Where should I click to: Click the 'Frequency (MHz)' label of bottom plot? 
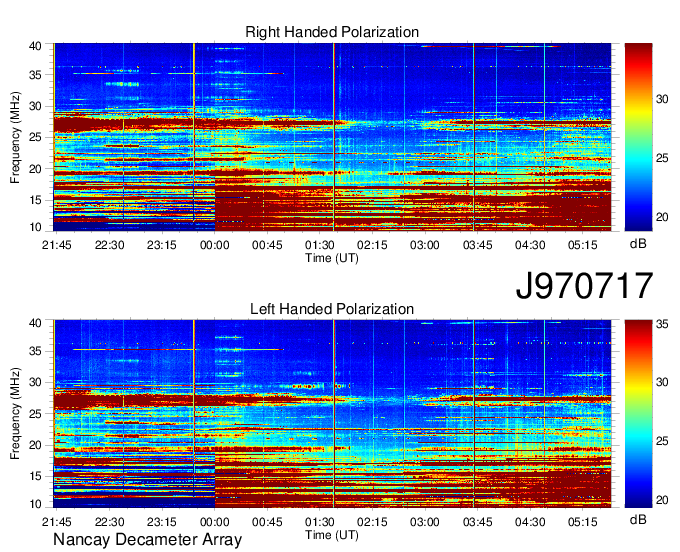[15, 414]
